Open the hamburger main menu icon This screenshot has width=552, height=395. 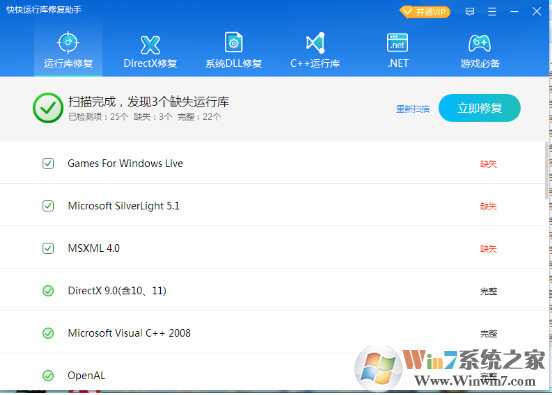tap(492, 12)
